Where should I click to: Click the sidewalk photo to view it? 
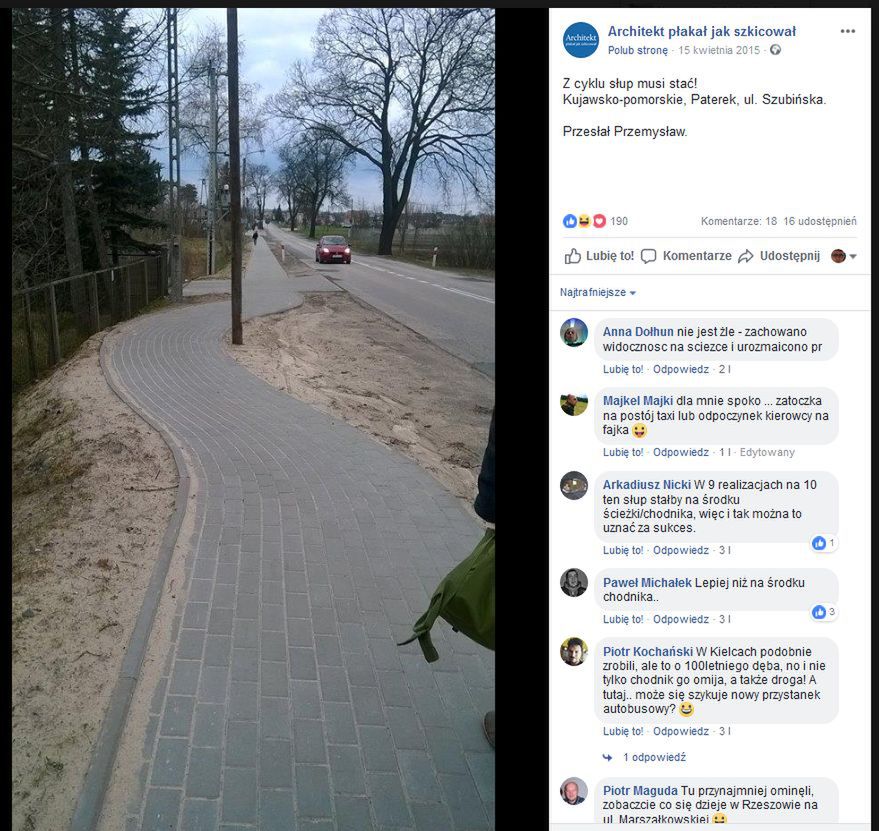(253, 419)
